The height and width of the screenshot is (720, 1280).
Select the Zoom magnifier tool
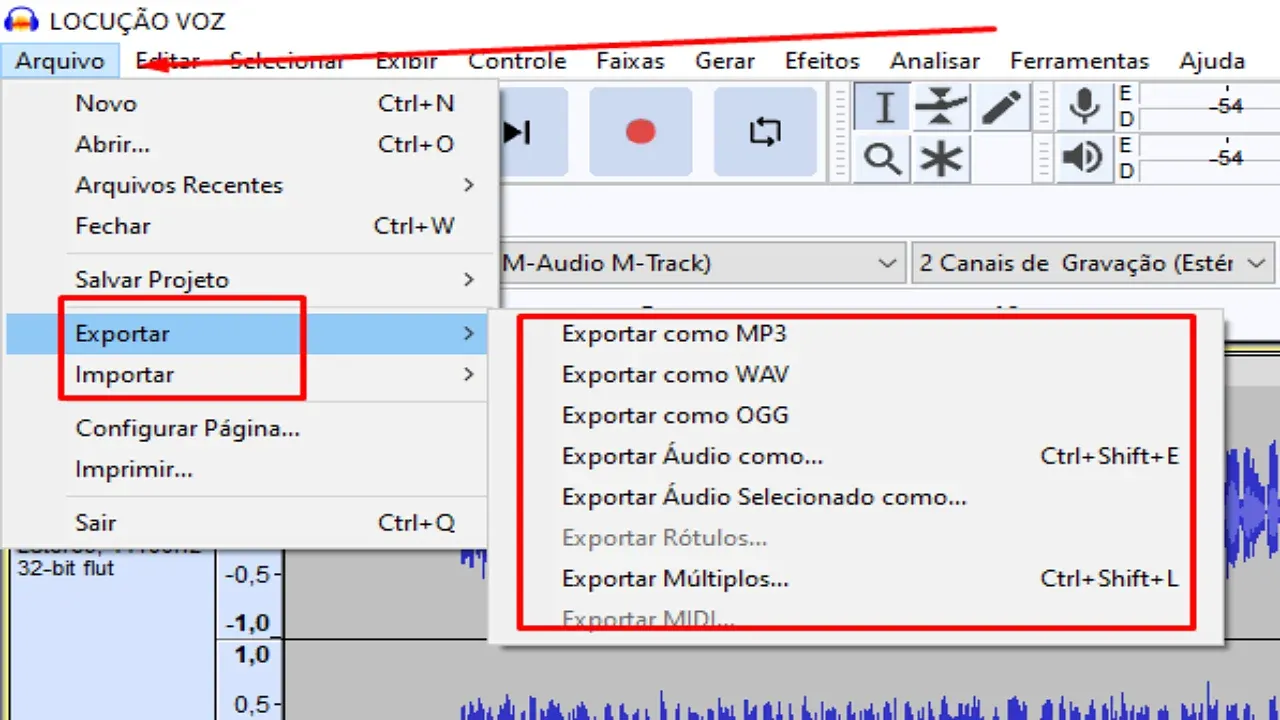883,159
